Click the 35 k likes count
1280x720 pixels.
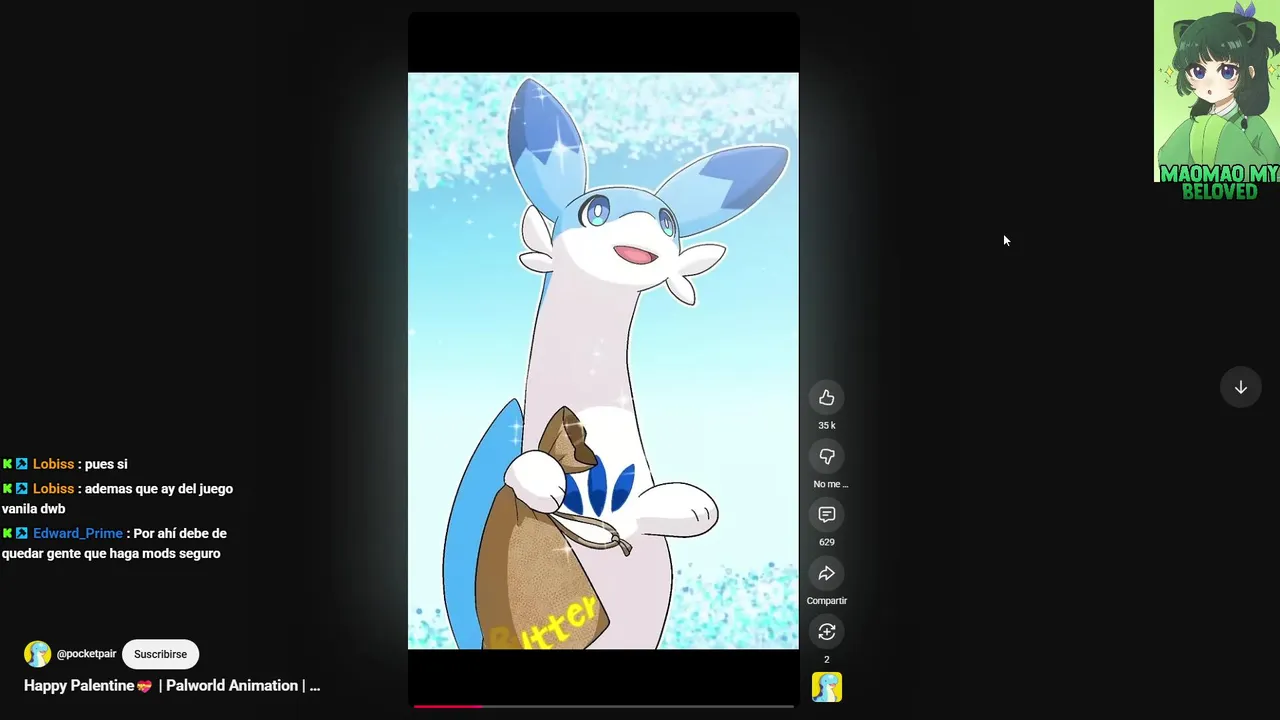826,426
